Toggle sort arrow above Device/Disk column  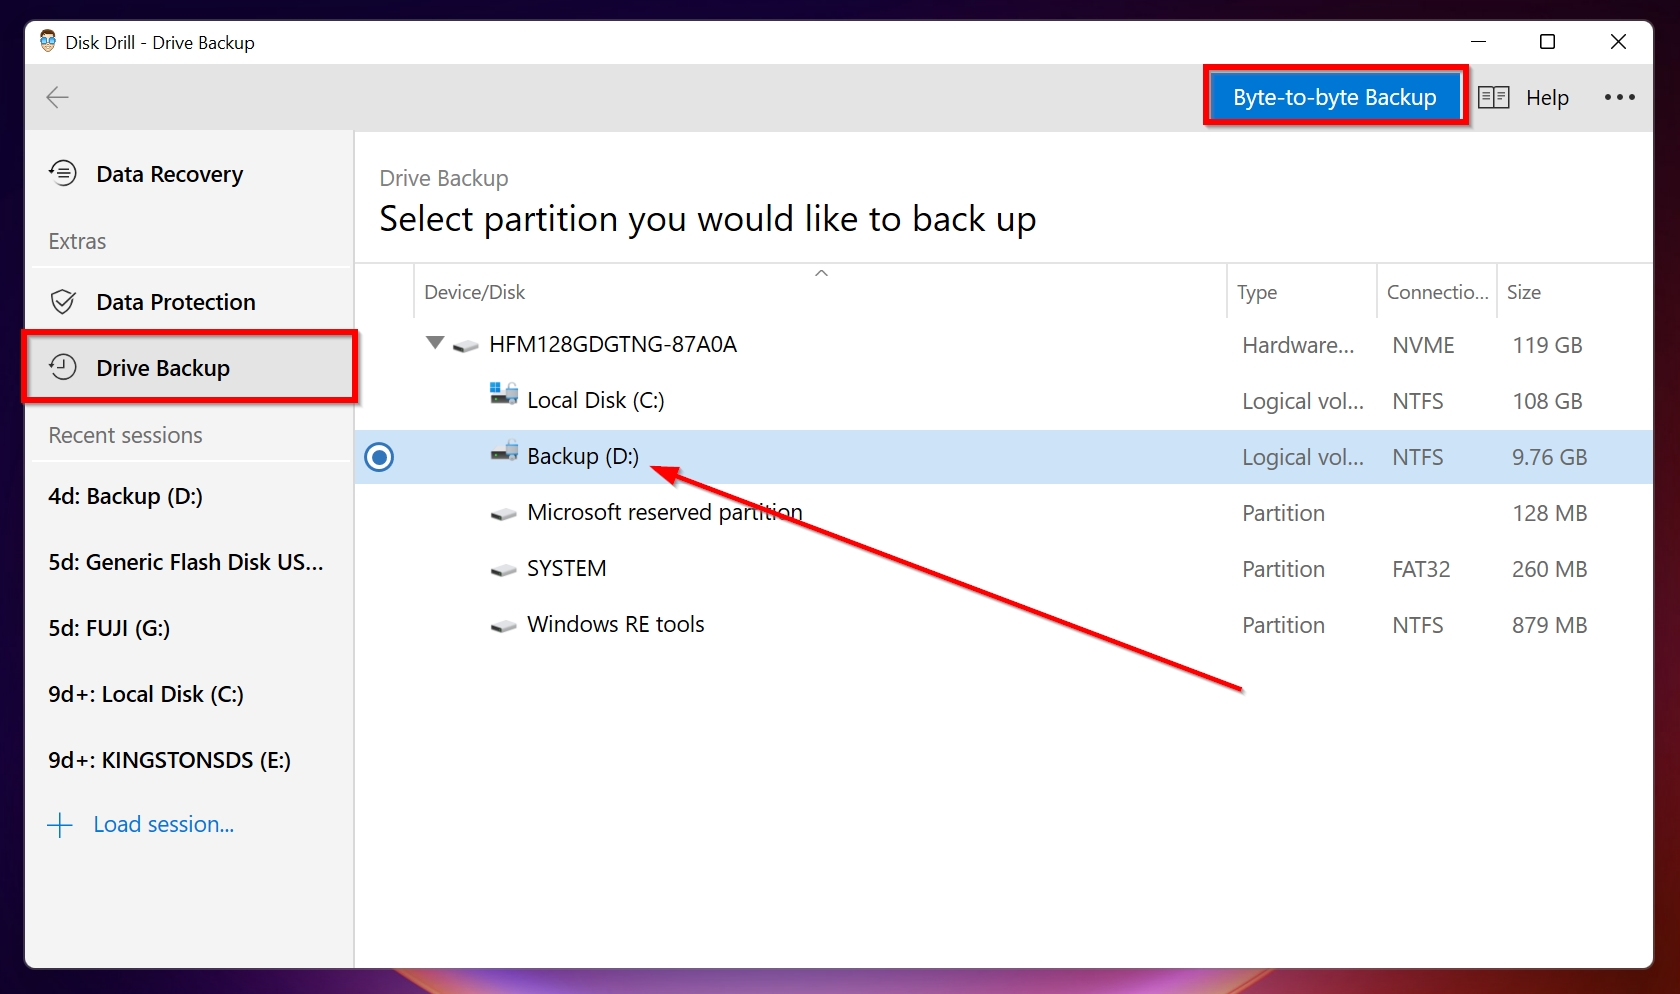click(821, 273)
